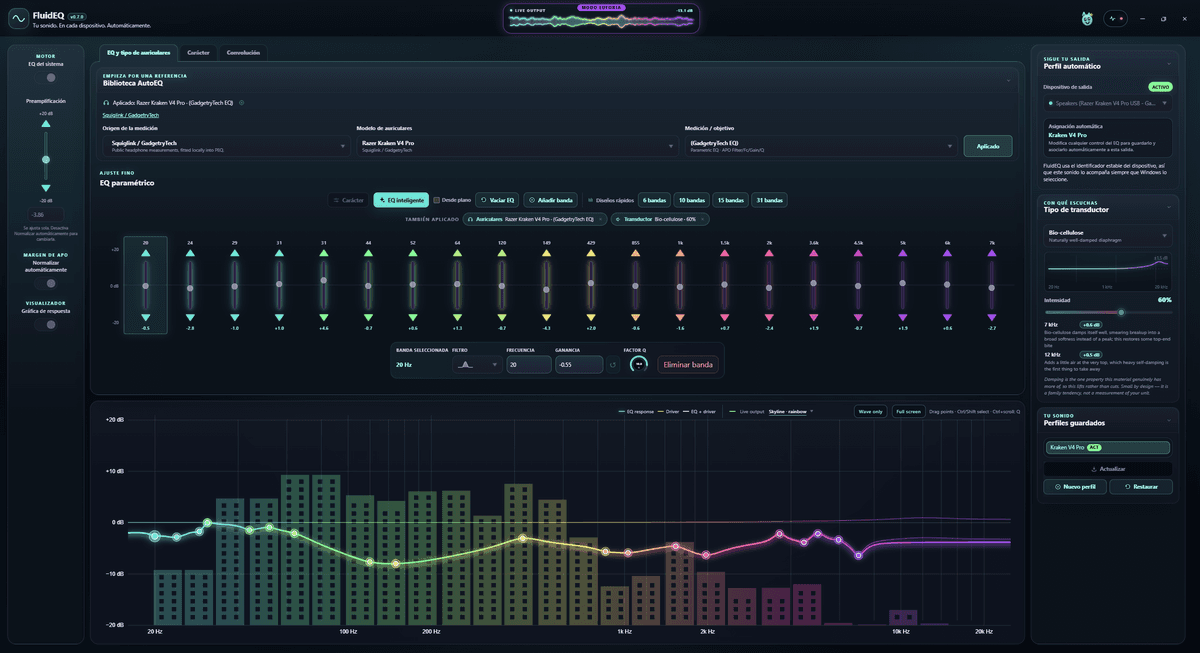
Task: Collapse the Perfiles guardados panel
Action: (x=1168, y=419)
